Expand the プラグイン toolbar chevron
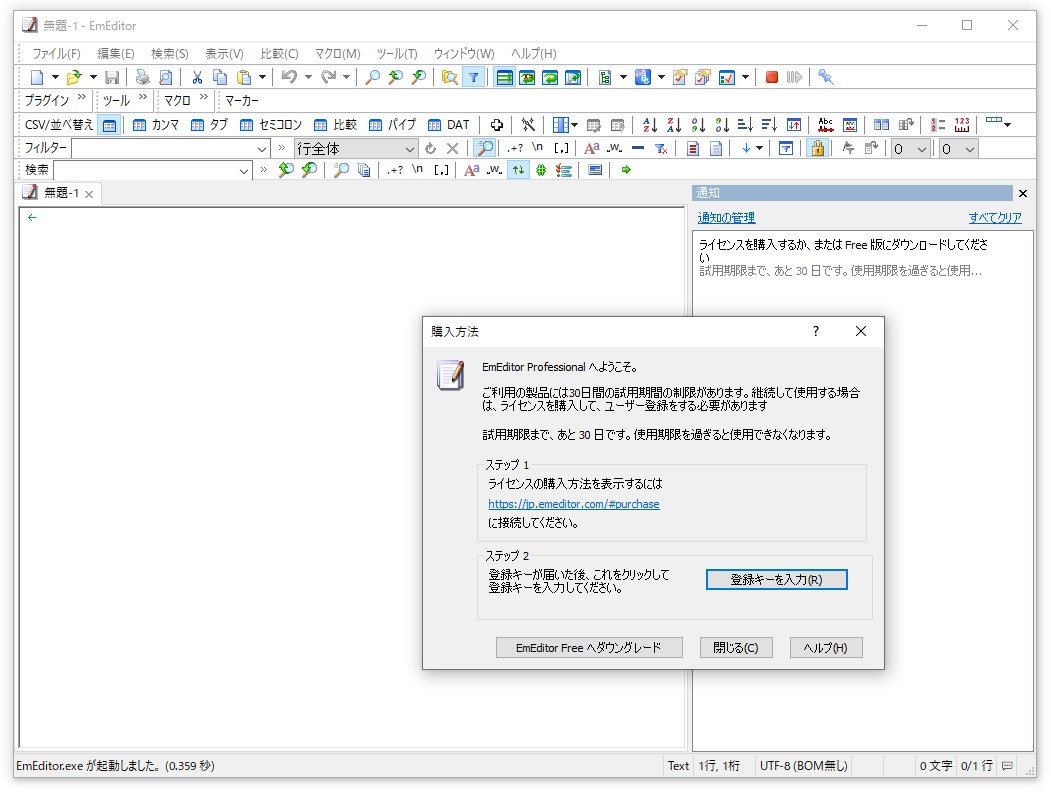Image resolution: width=1051 pixels, height=798 pixels. click(x=81, y=98)
